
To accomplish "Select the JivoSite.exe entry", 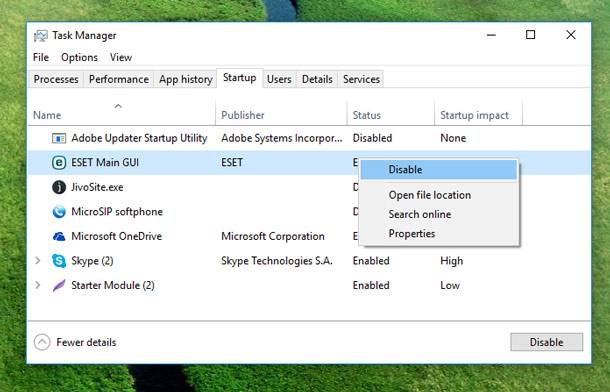I will 97,187.
